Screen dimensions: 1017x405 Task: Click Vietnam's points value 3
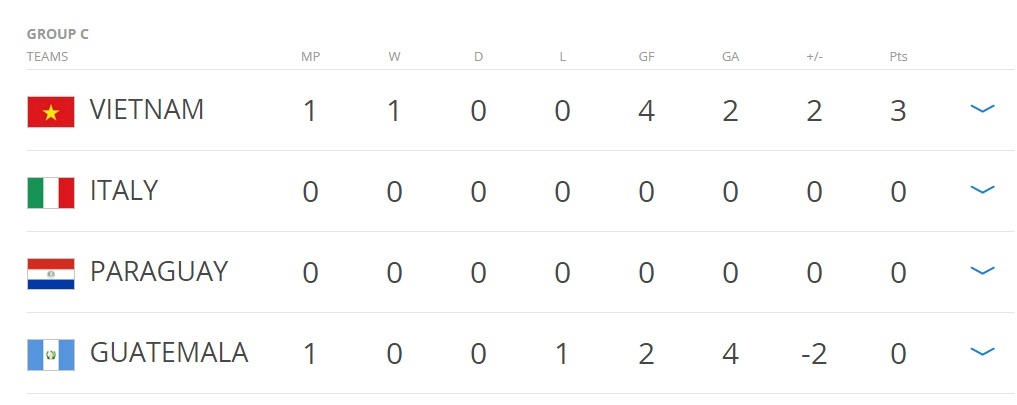point(898,110)
